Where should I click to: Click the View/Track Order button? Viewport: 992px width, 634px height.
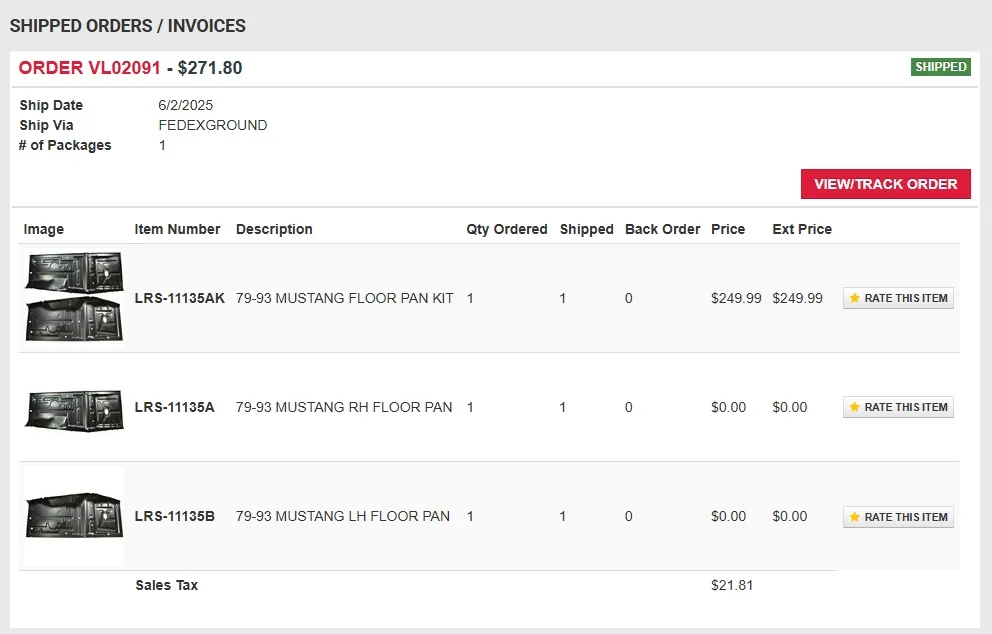(886, 184)
